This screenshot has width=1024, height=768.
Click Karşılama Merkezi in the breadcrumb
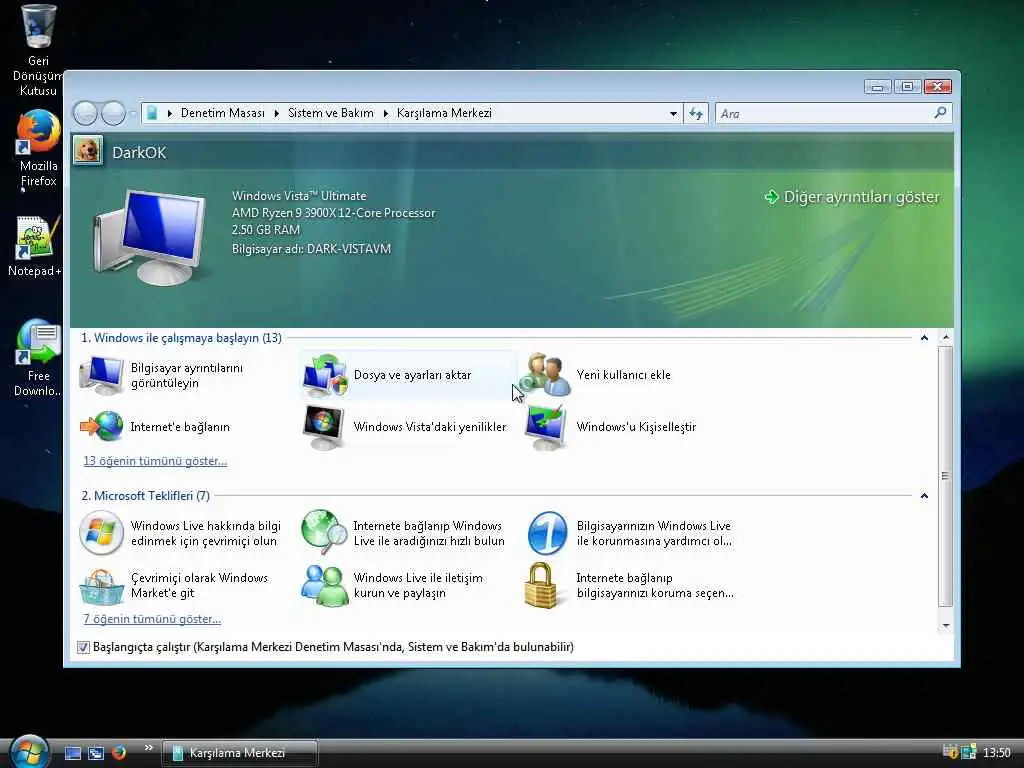(x=444, y=113)
